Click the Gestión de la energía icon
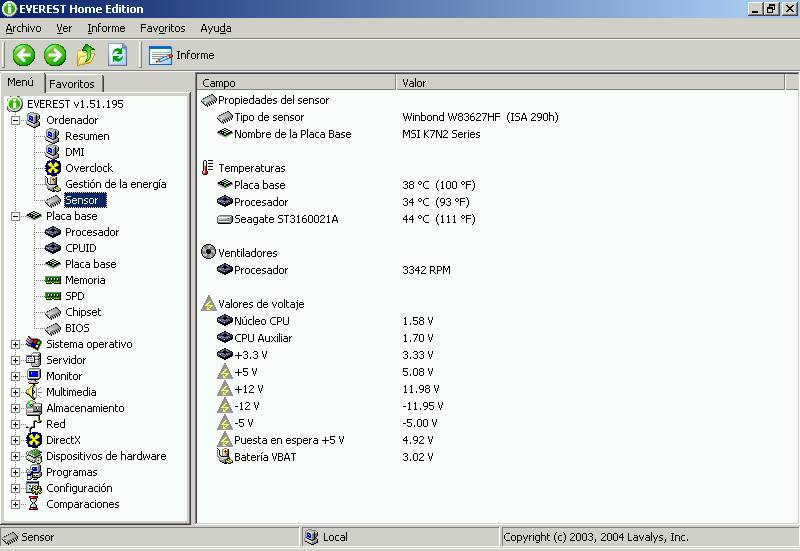Viewport: 800px width, 551px height. click(53, 184)
